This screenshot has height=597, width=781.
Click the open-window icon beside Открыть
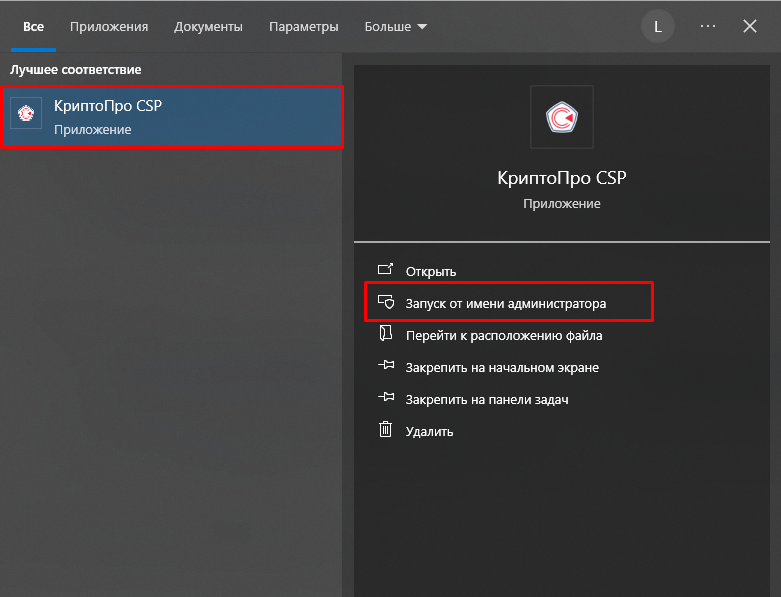[x=385, y=270]
